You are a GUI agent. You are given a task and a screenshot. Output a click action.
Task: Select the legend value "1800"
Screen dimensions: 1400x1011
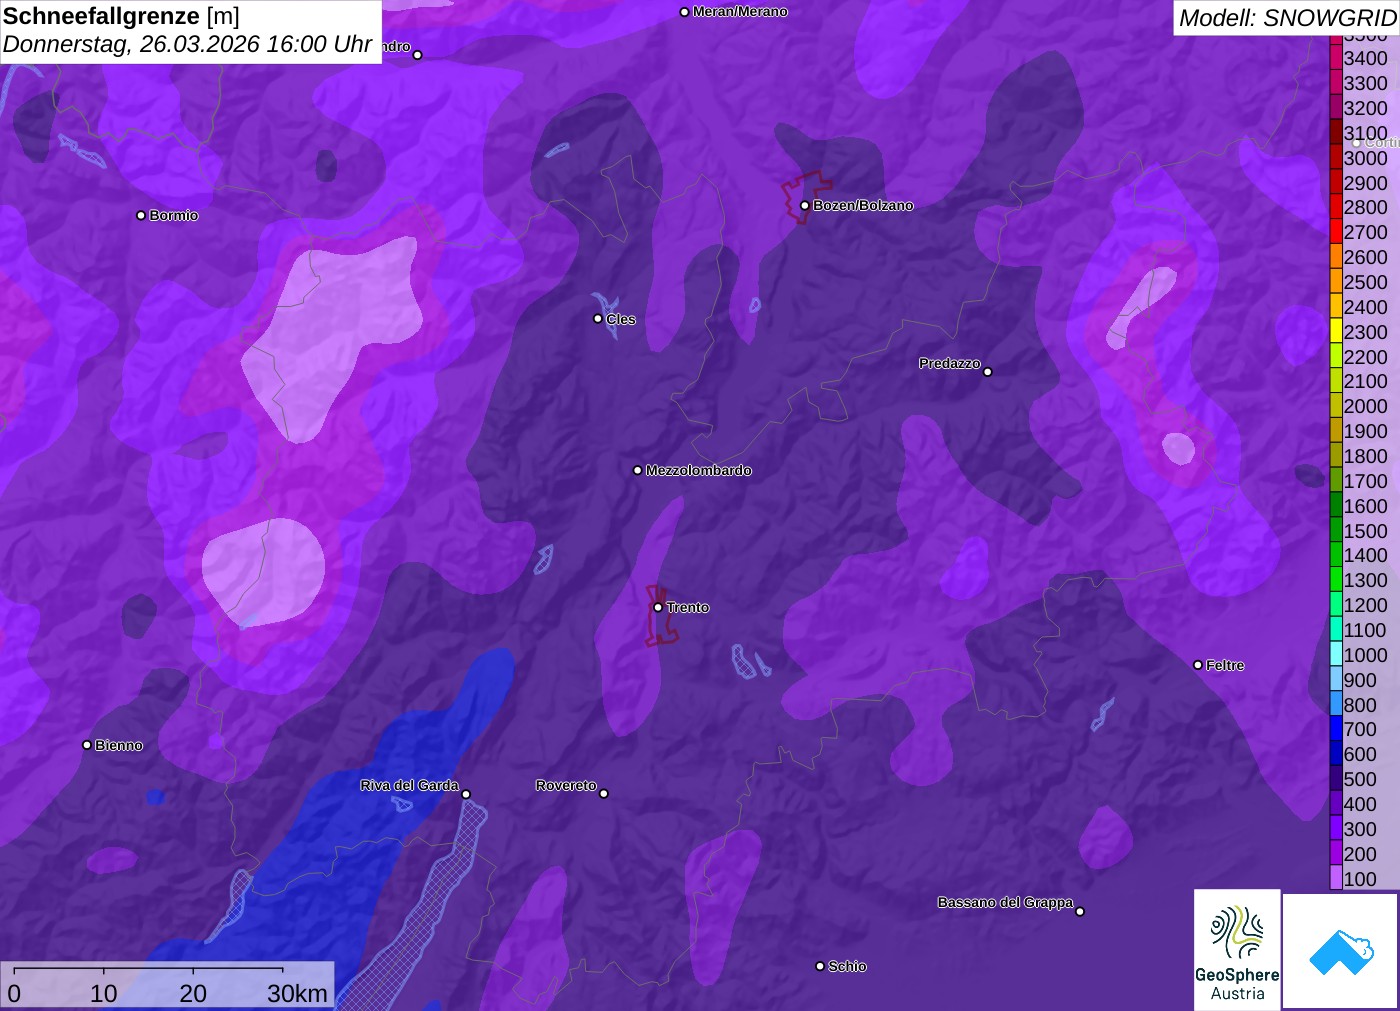tap(1365, 456)
